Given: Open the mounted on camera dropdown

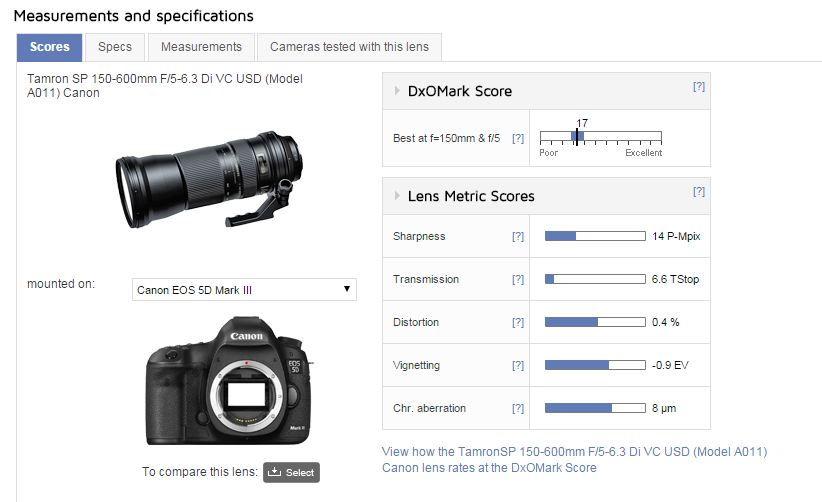Looking at the screenshot, I should (x=244, y=290).
